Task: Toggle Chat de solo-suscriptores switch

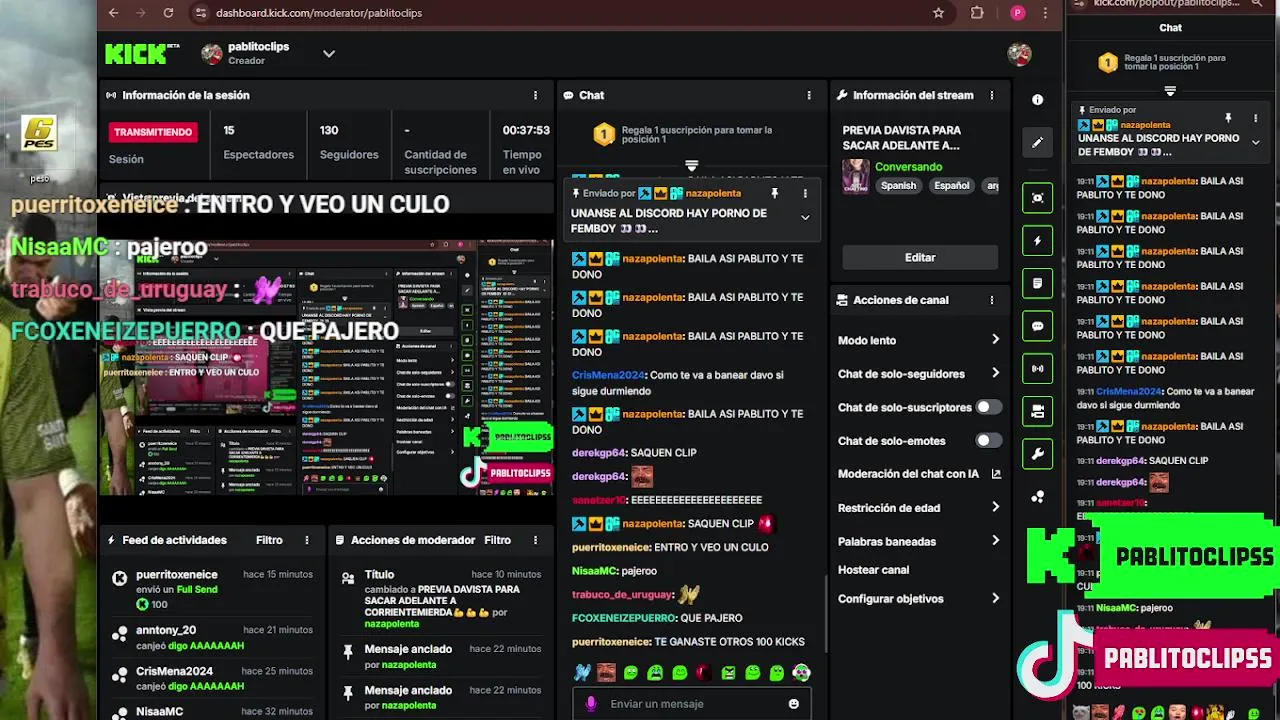Action: [x=988, y=407]
